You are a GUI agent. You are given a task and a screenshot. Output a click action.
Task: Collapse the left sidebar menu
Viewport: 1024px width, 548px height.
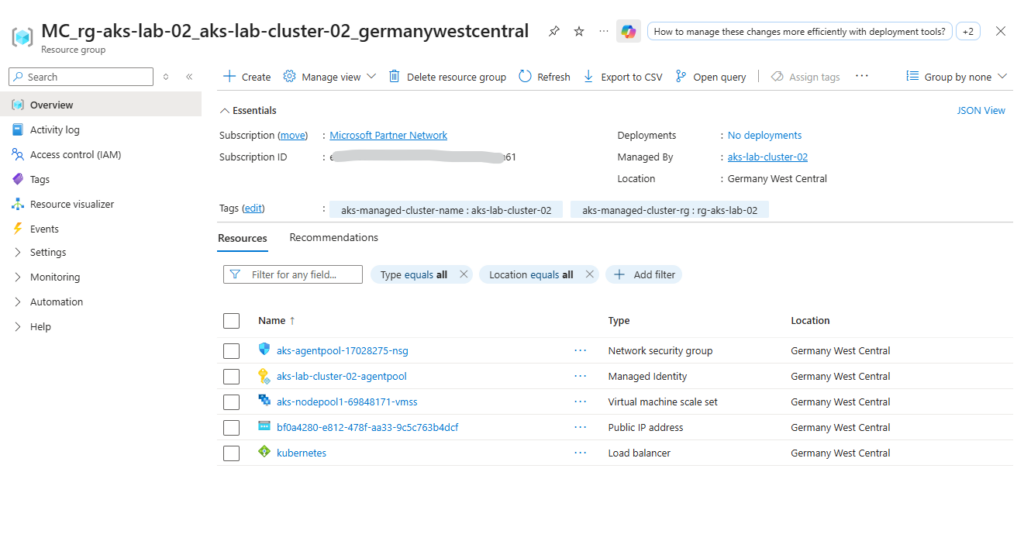[x=189, y=77]
